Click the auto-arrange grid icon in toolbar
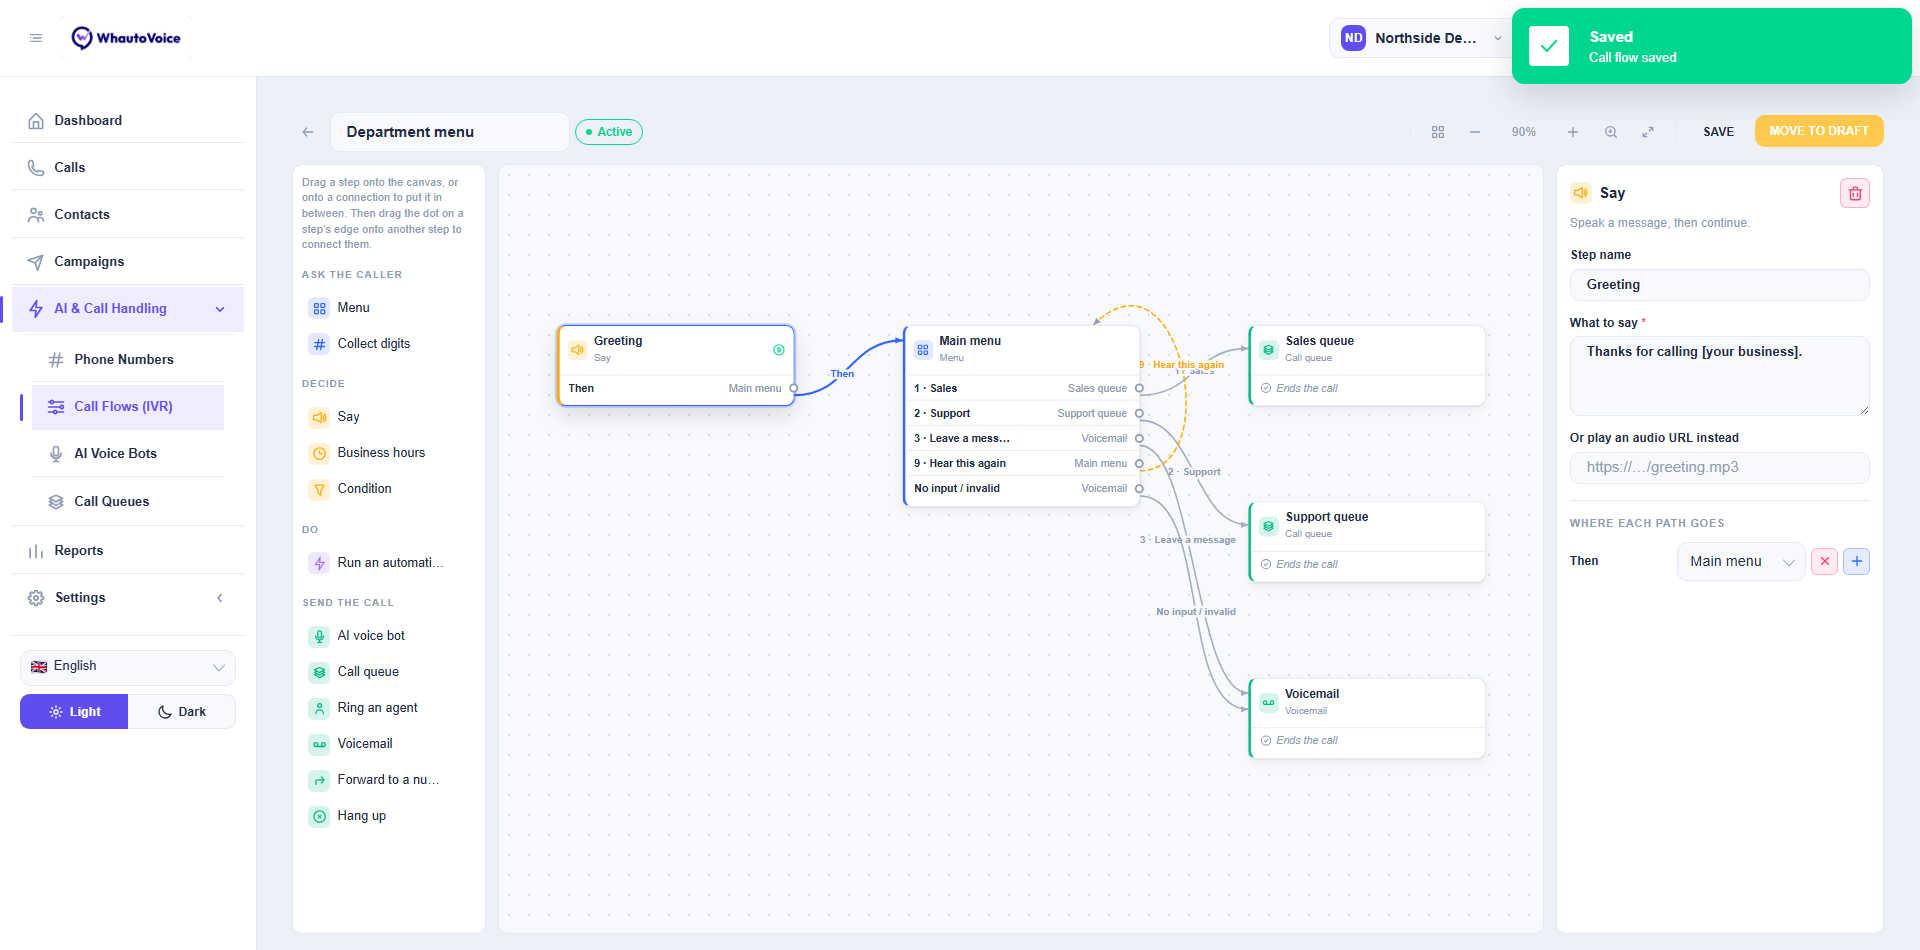 1438,132
